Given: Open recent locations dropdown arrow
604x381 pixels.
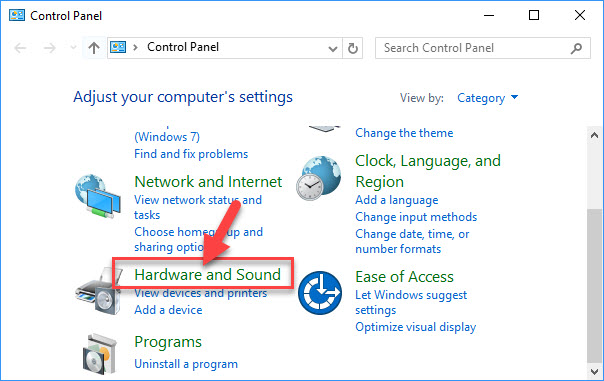Looking at the screenshot, I should pyautogui.click(x=73, y=48).
